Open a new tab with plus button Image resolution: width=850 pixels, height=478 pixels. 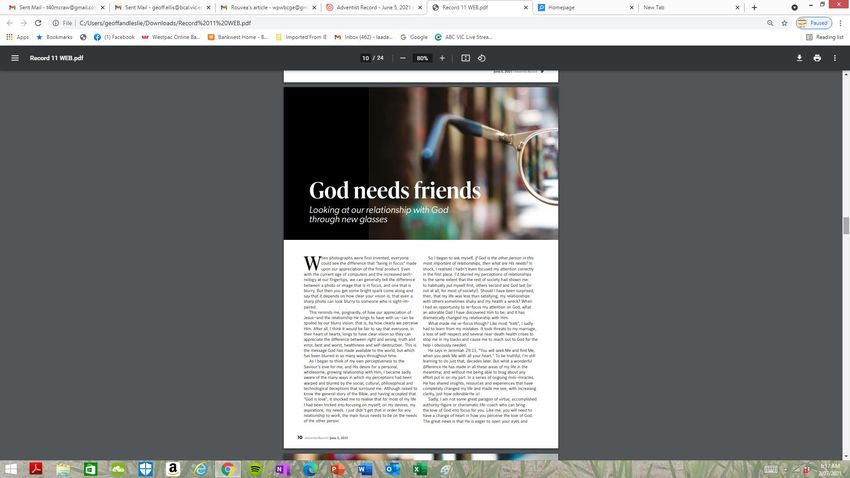tap(754, 8)
